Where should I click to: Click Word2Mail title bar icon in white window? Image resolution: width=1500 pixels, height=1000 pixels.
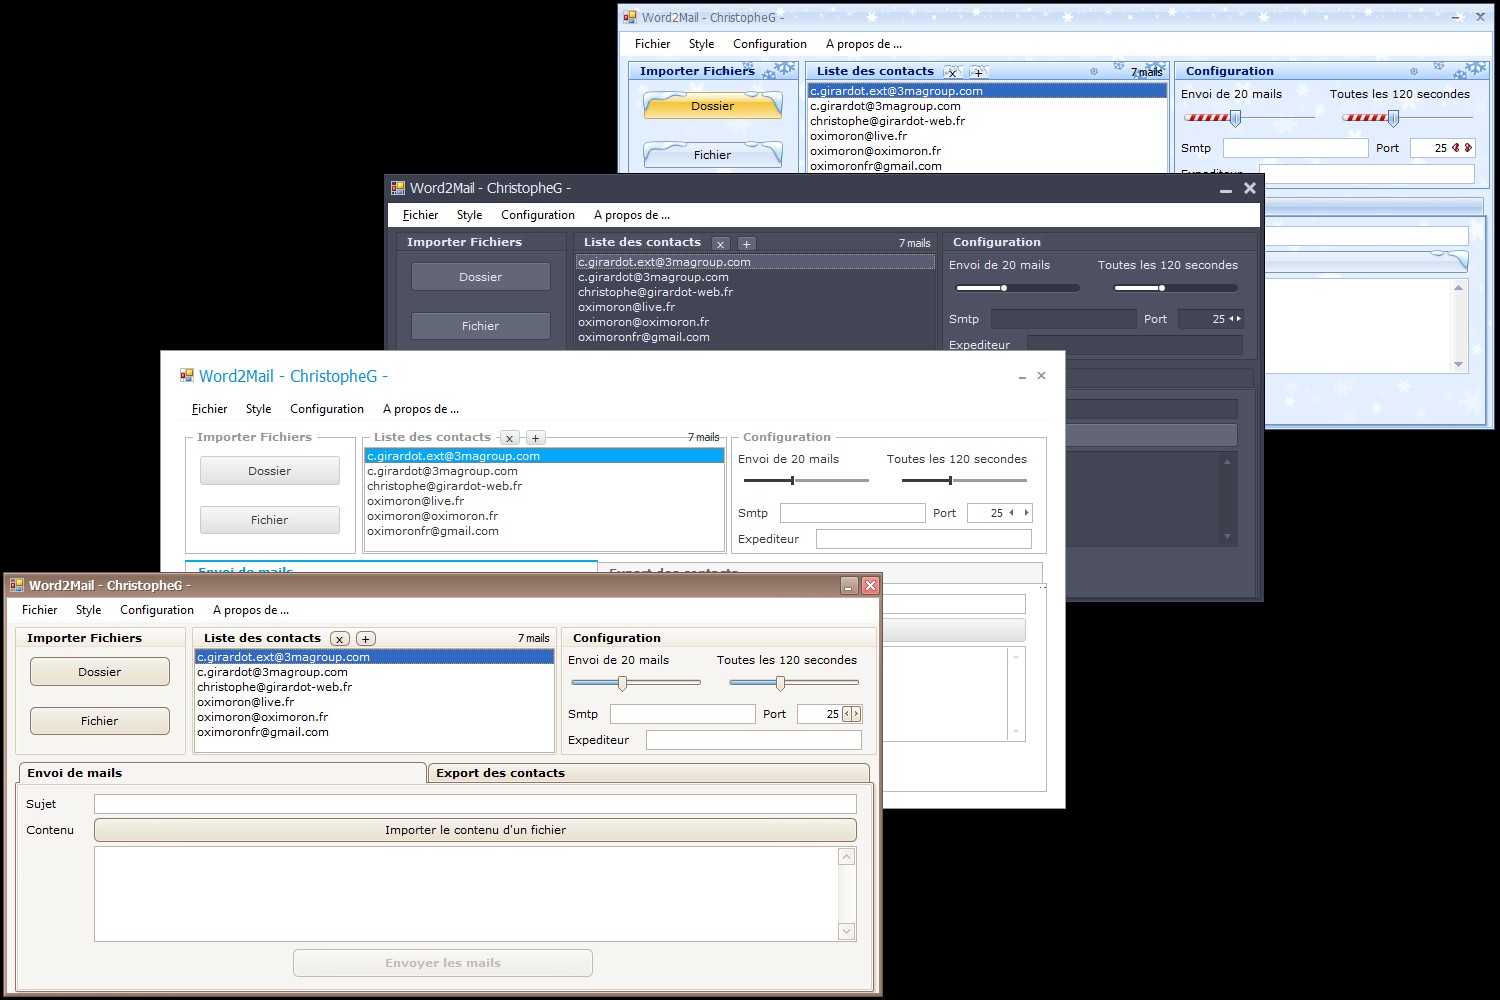click(x=187, y=376)
